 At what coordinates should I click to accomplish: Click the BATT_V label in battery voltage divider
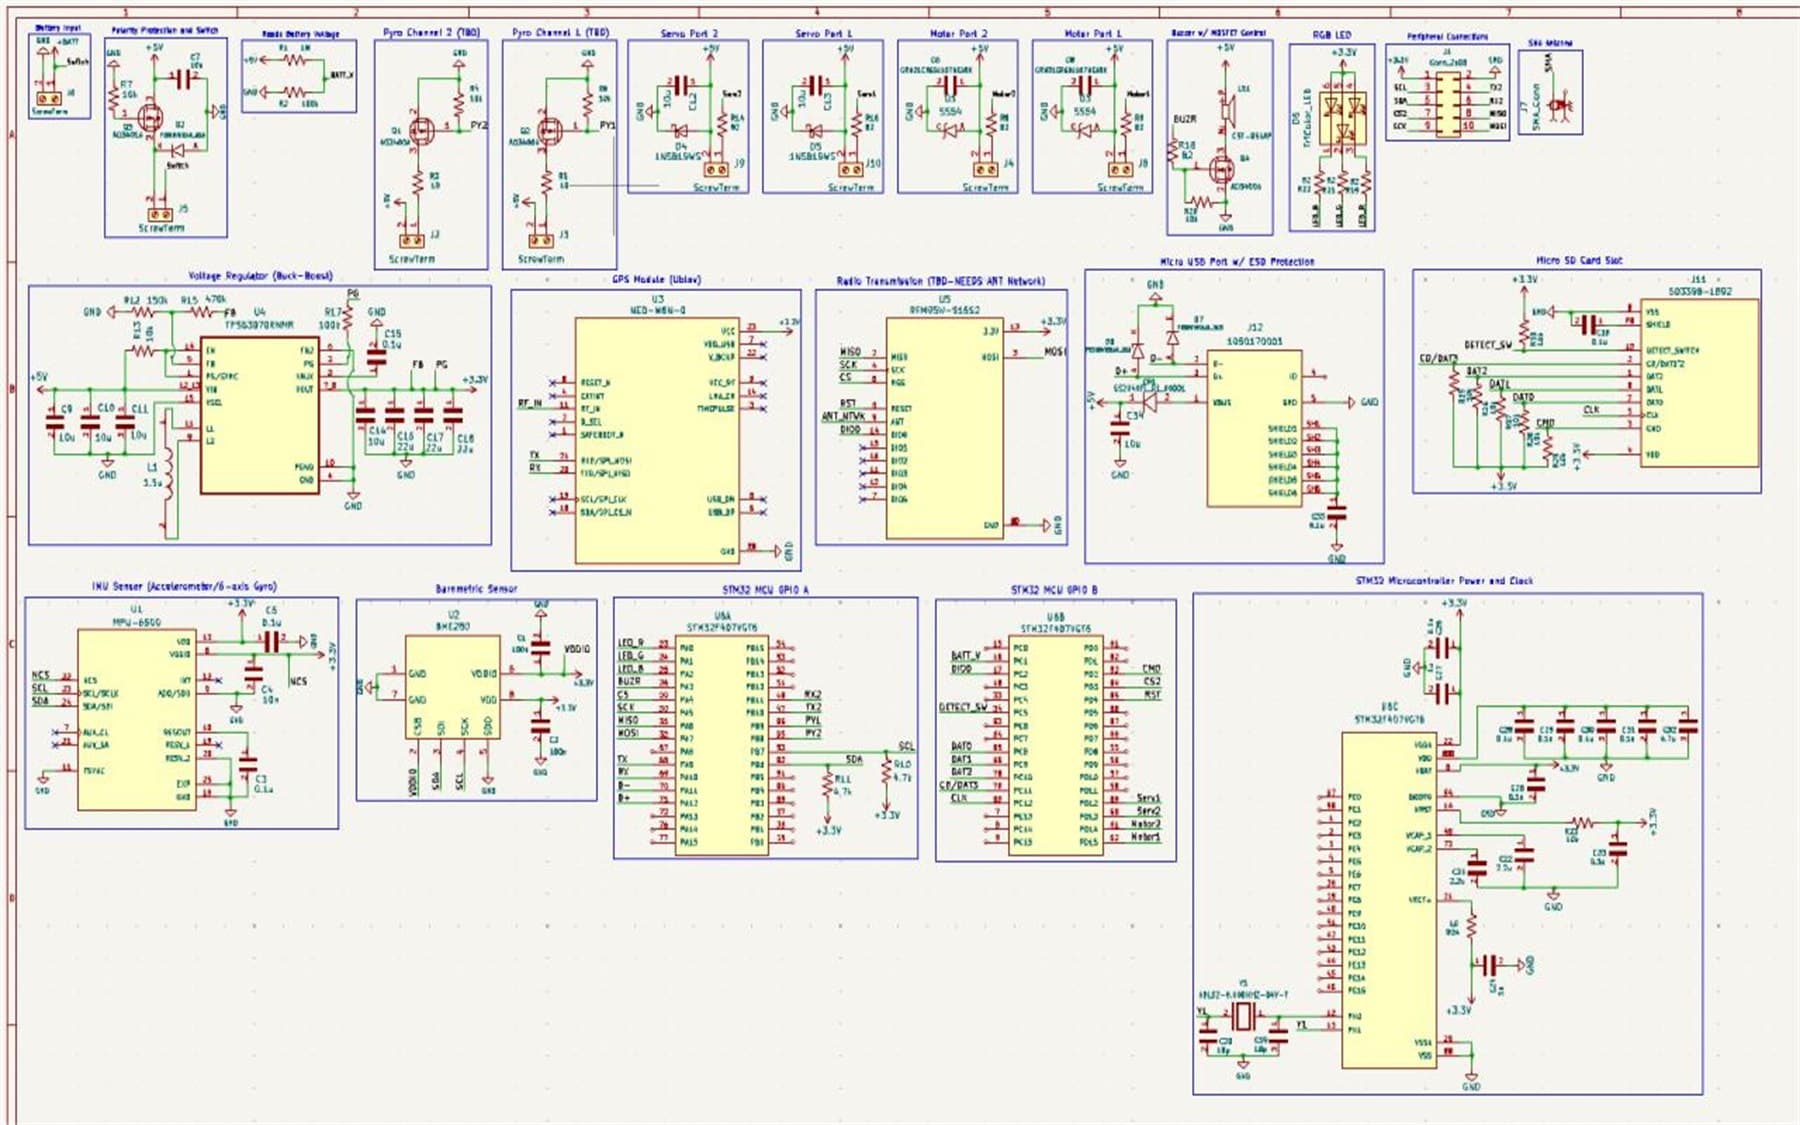[341, 76]
